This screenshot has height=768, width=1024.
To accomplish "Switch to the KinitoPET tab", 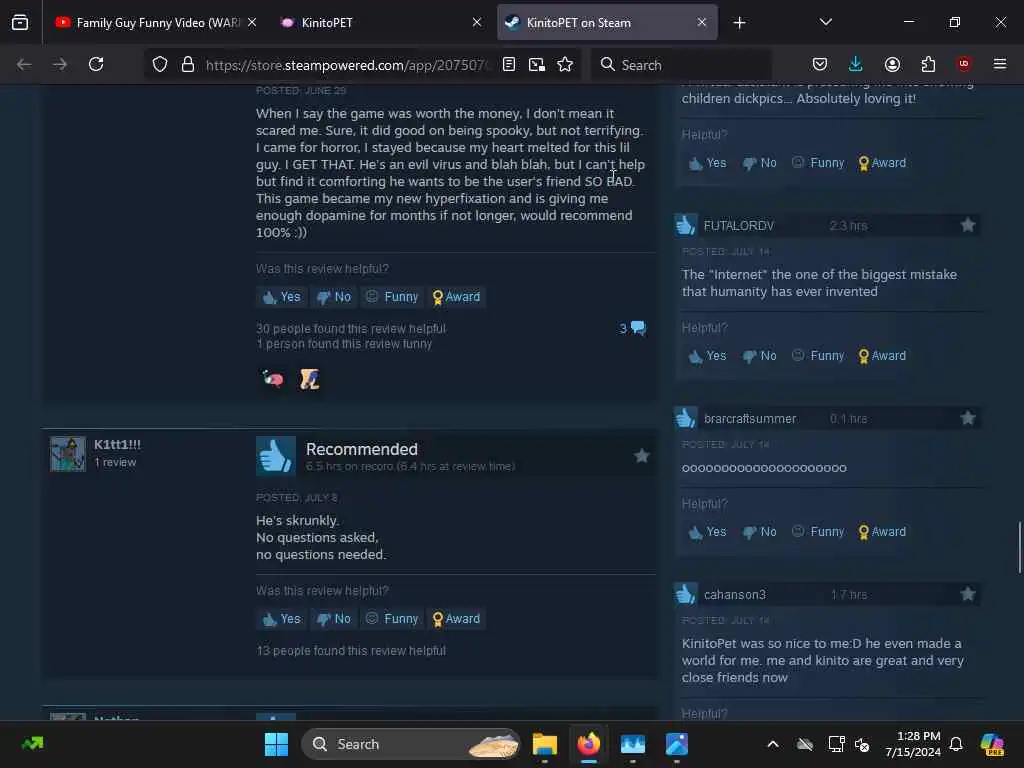I will (x=382, y=23).
